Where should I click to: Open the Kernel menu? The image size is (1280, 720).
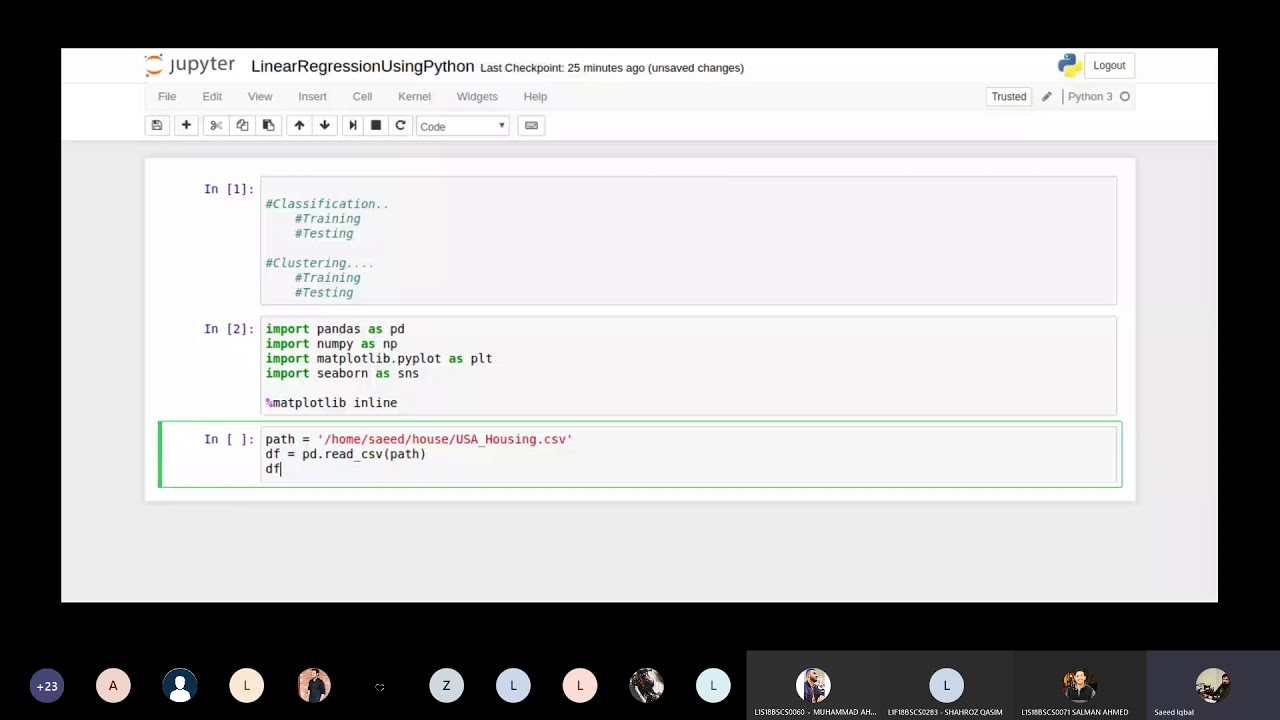coord(414,97)
